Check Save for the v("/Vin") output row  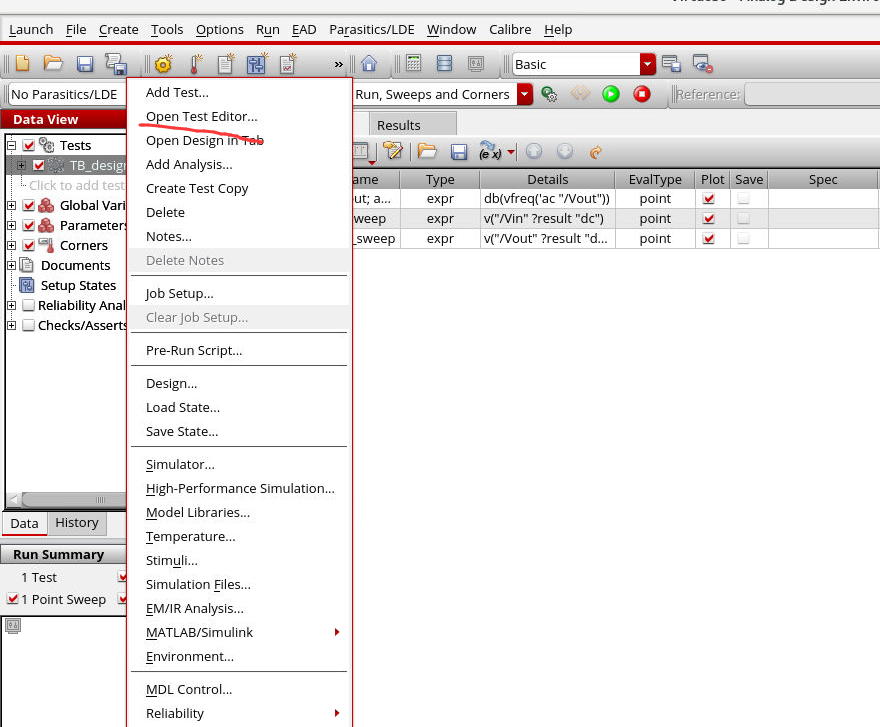tap(743, 218)
